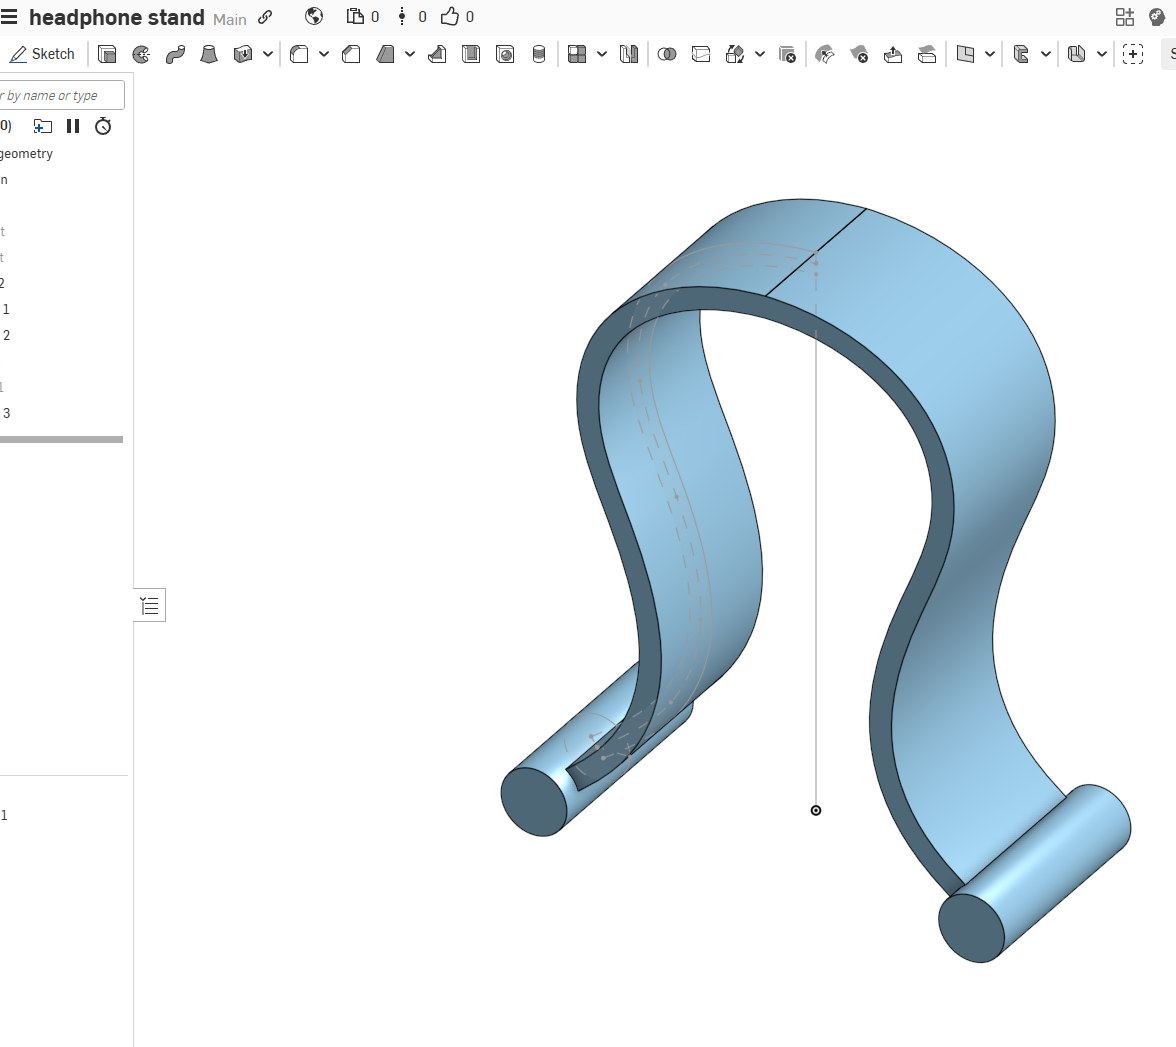Toggle the feature list panel button
The height and width of the screenshot is (1047, 1176).
click(150, 606)
